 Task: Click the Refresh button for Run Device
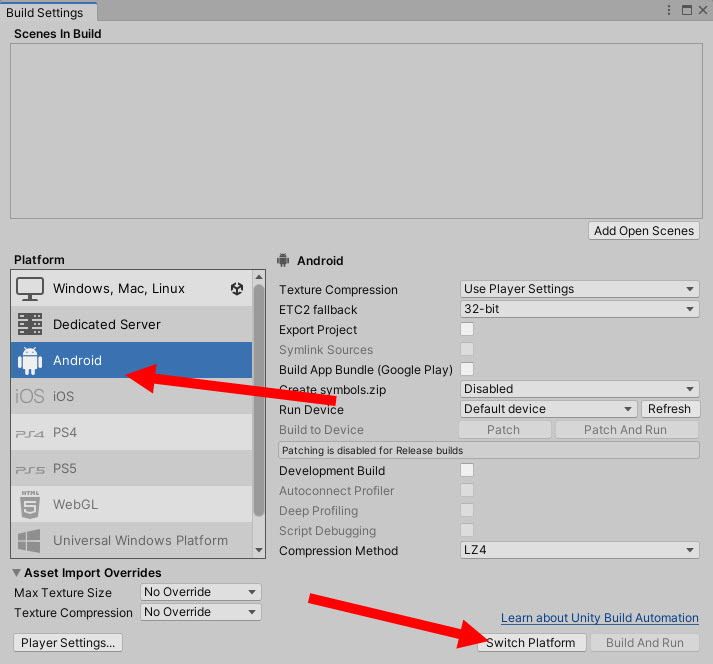point(670,409)
